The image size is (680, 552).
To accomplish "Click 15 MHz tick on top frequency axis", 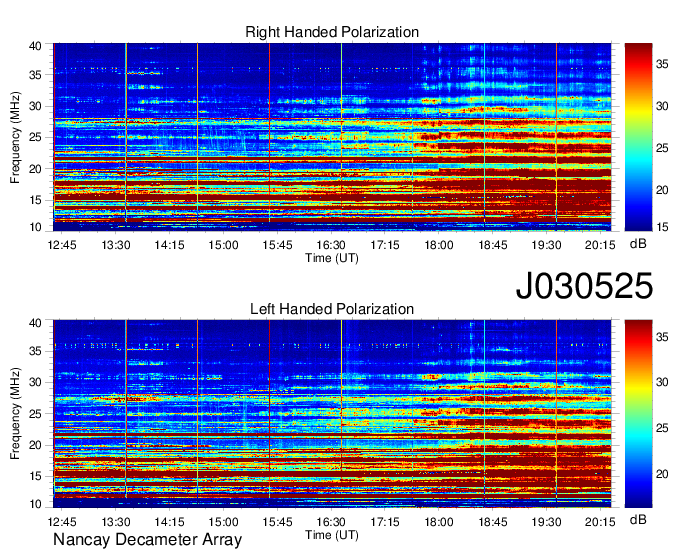I will point(36,200).
